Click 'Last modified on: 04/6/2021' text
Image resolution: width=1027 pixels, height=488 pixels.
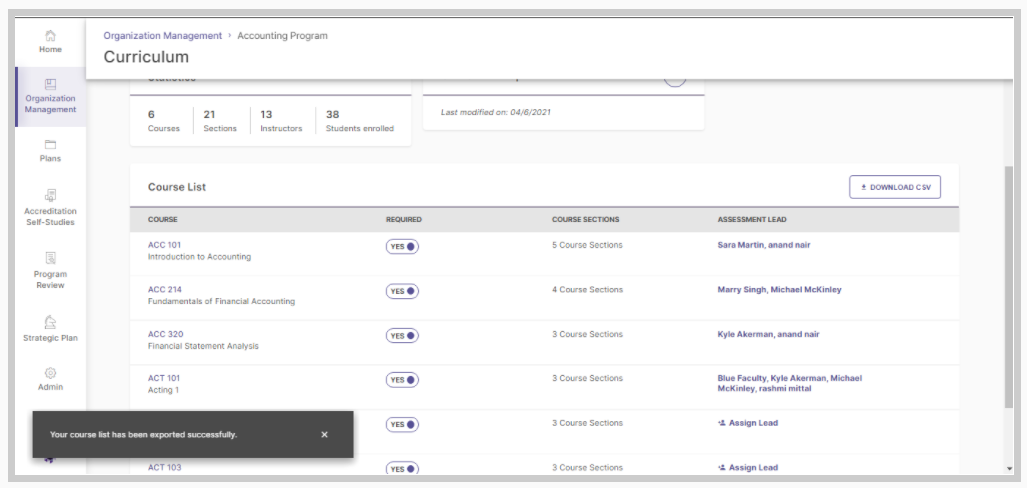496,112
